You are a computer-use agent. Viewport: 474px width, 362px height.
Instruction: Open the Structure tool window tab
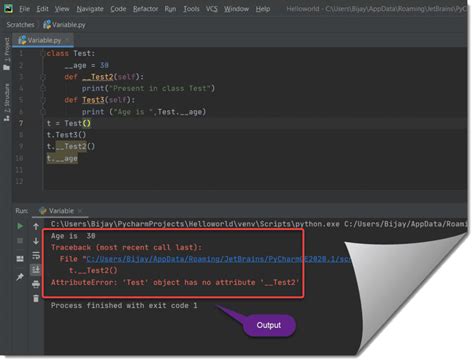[7, 97]
